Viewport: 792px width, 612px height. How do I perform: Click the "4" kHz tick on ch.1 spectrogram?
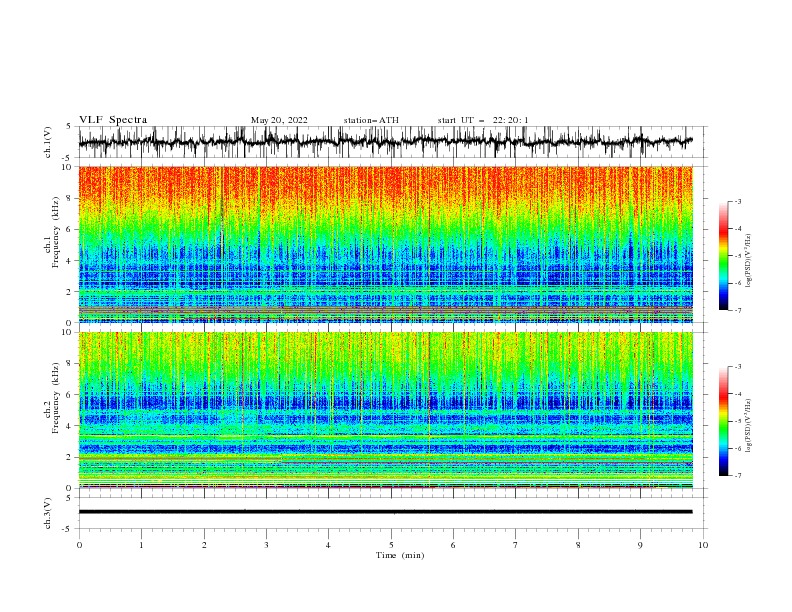click(x=69, y=261)
